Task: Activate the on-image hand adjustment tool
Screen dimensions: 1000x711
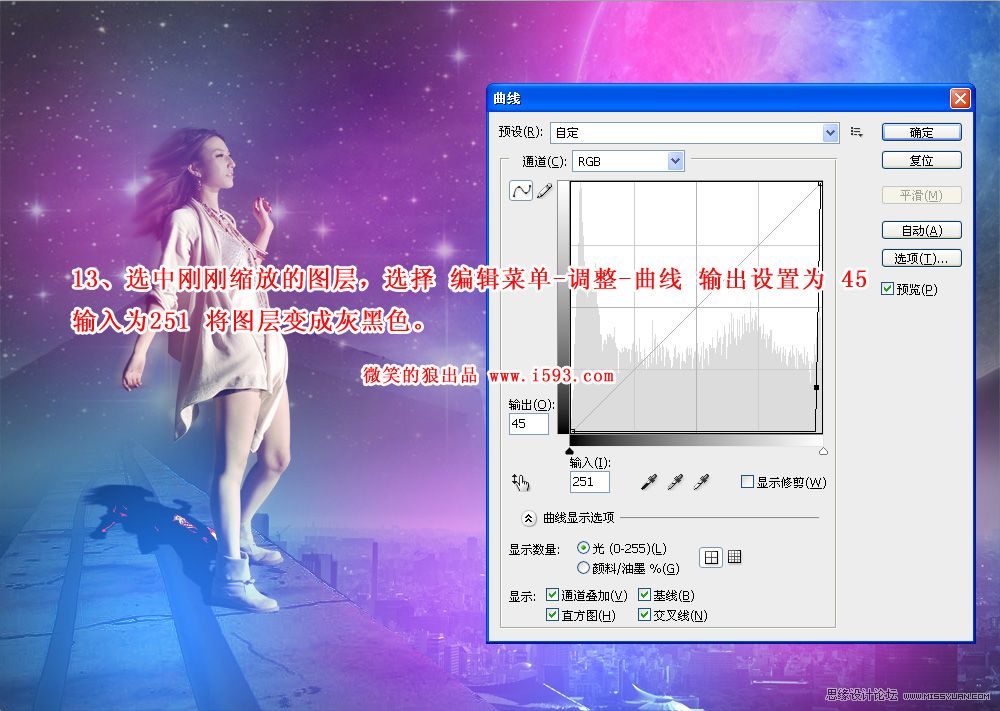Action: (520, 483)
